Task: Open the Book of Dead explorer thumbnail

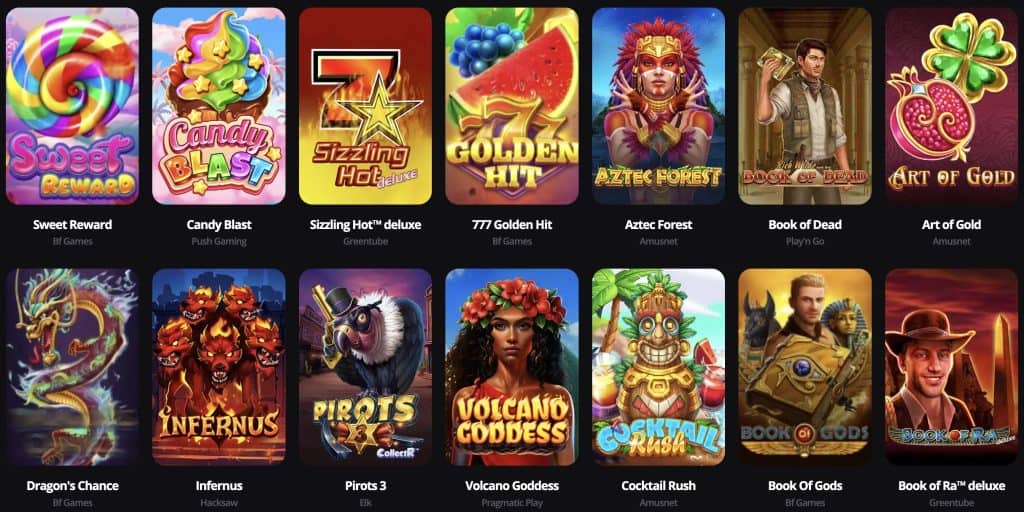Action: coord(805,106)
